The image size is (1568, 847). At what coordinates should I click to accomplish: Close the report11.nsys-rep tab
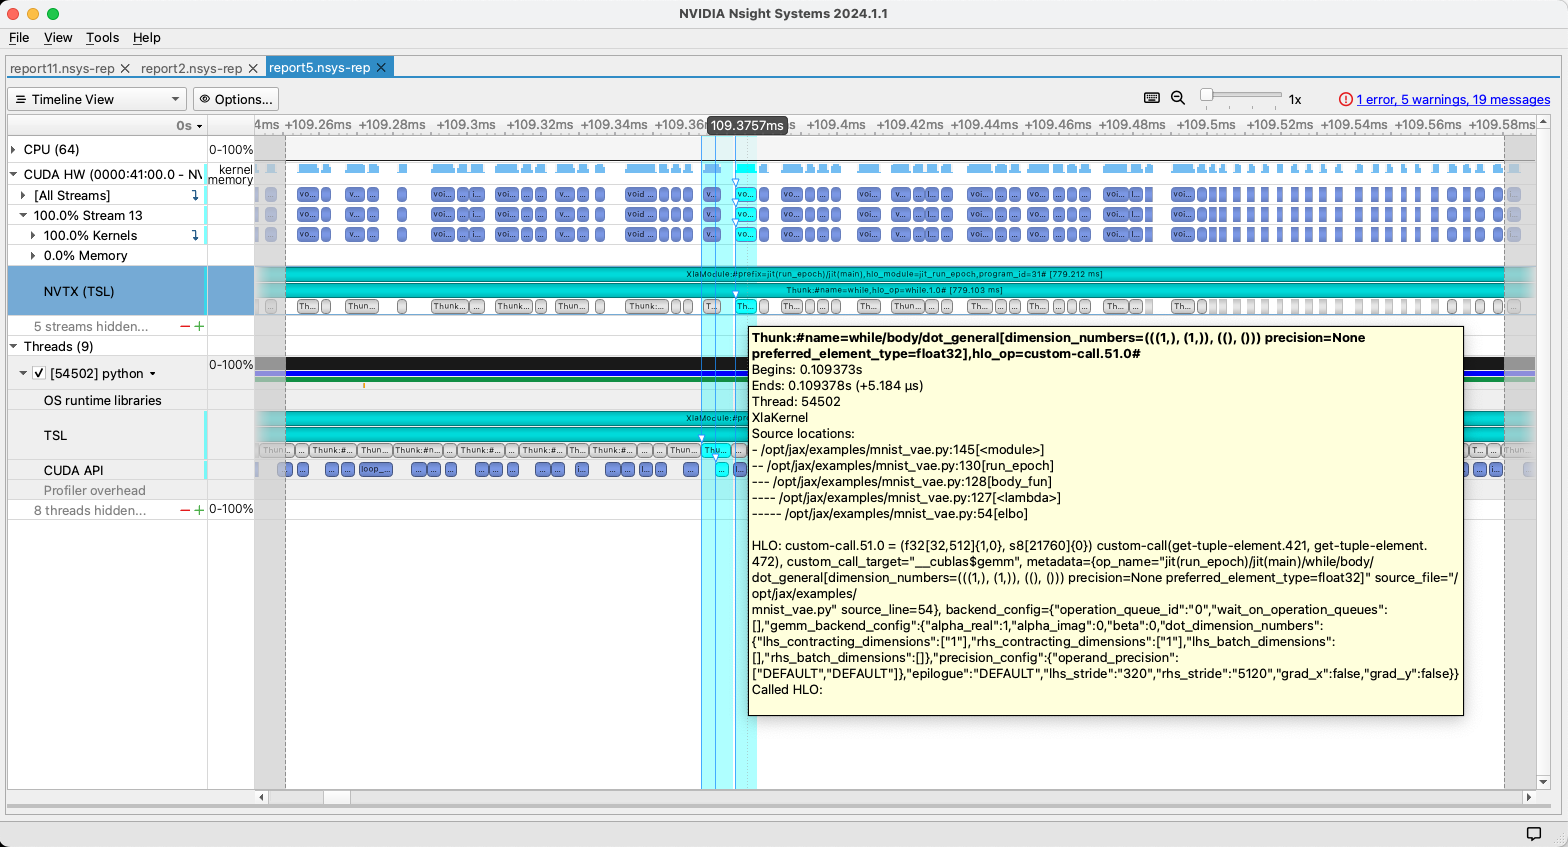pyautogui.click(x=125, y=68)
